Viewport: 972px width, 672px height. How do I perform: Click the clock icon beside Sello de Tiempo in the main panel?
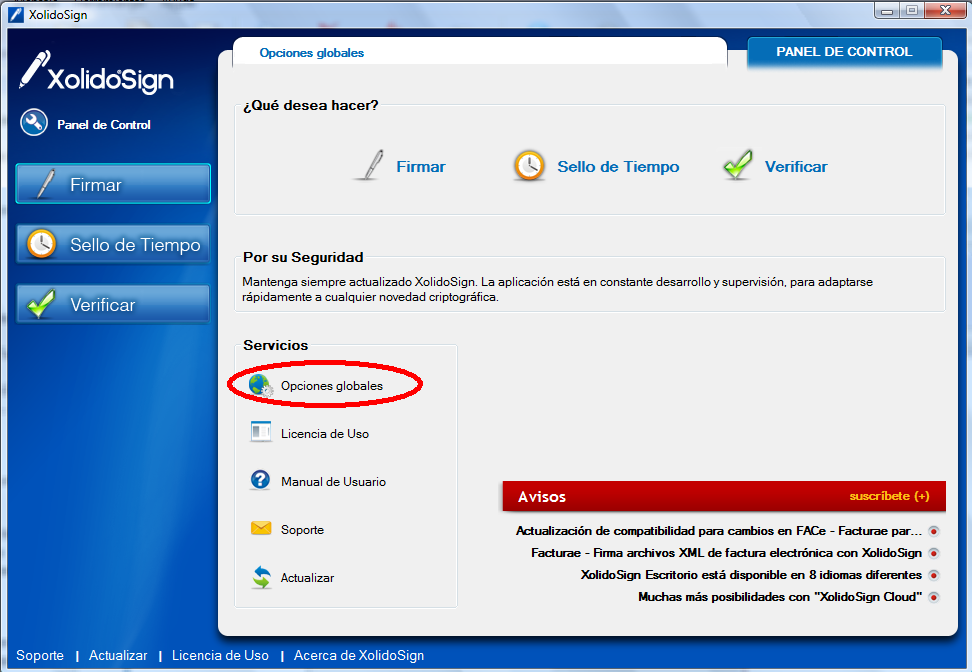point(529,166)
